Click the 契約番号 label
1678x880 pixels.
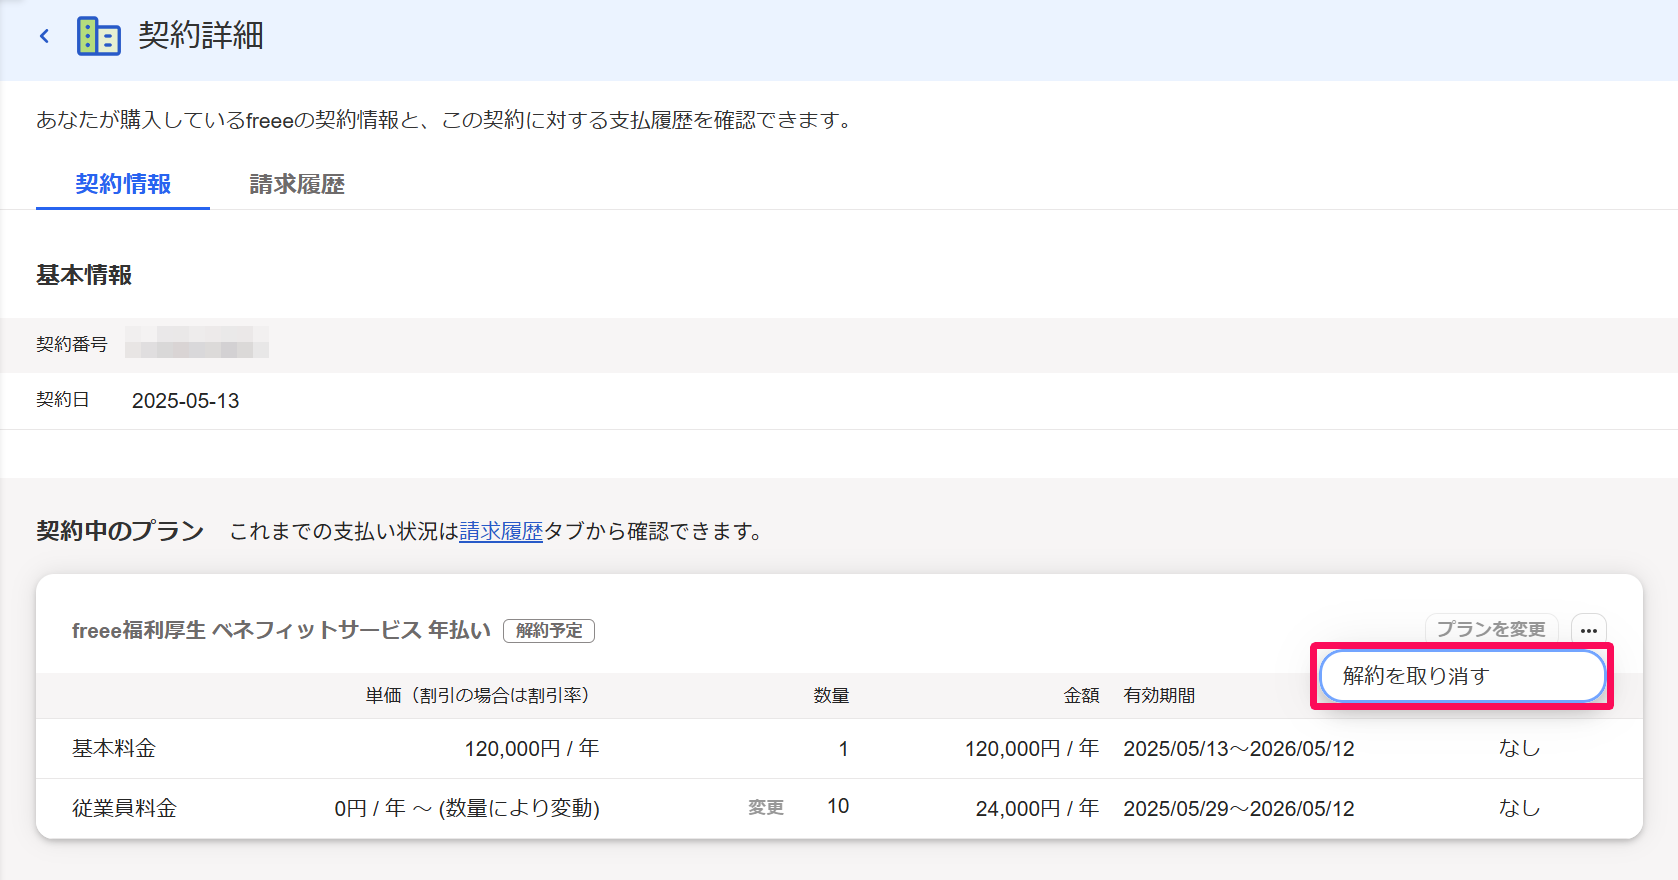(72, 344)
